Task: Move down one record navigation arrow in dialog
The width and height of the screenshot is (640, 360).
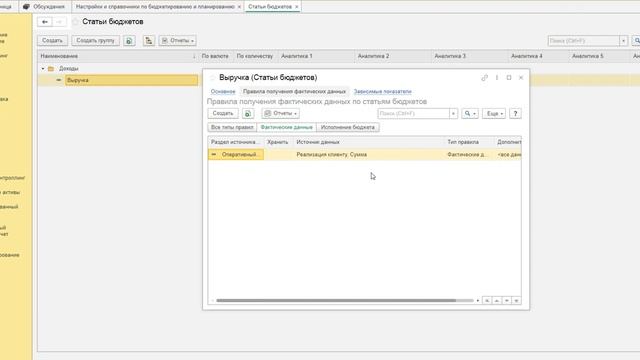Action: pyautogui.click(x=507, y=300)
